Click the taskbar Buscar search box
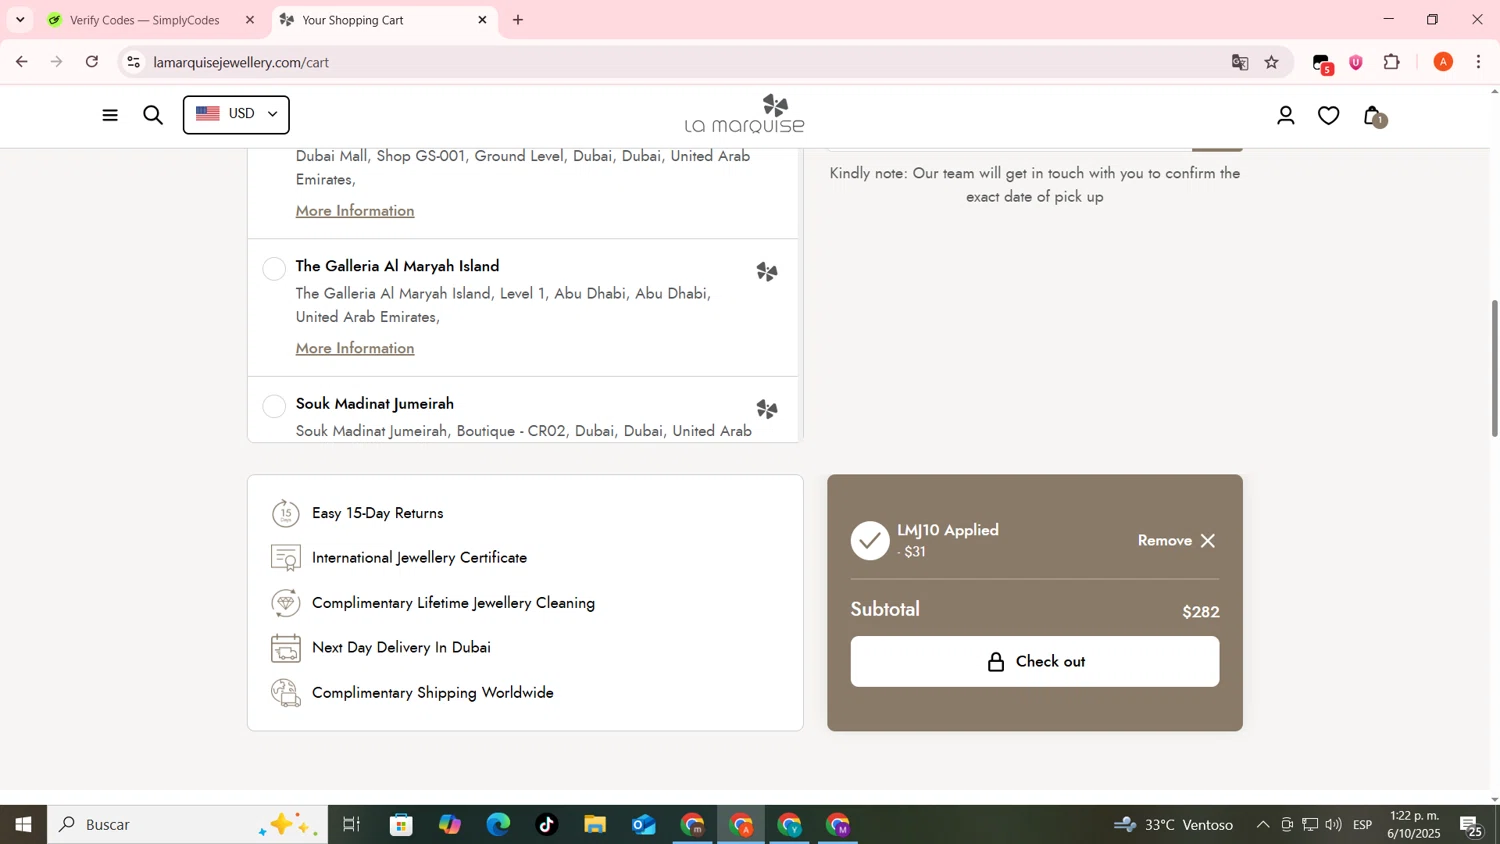Viewport: 1500px width, 844px height. [x=187, y=825]
